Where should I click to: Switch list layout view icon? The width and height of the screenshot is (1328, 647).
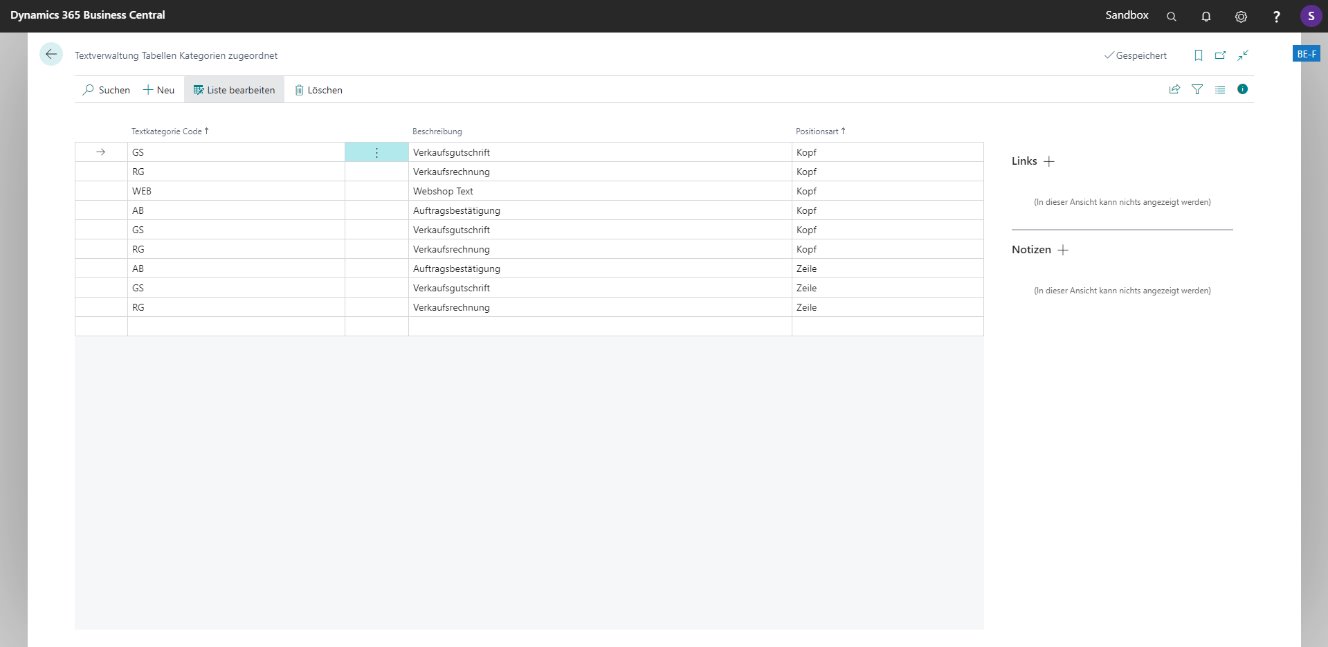(1220, 89)
